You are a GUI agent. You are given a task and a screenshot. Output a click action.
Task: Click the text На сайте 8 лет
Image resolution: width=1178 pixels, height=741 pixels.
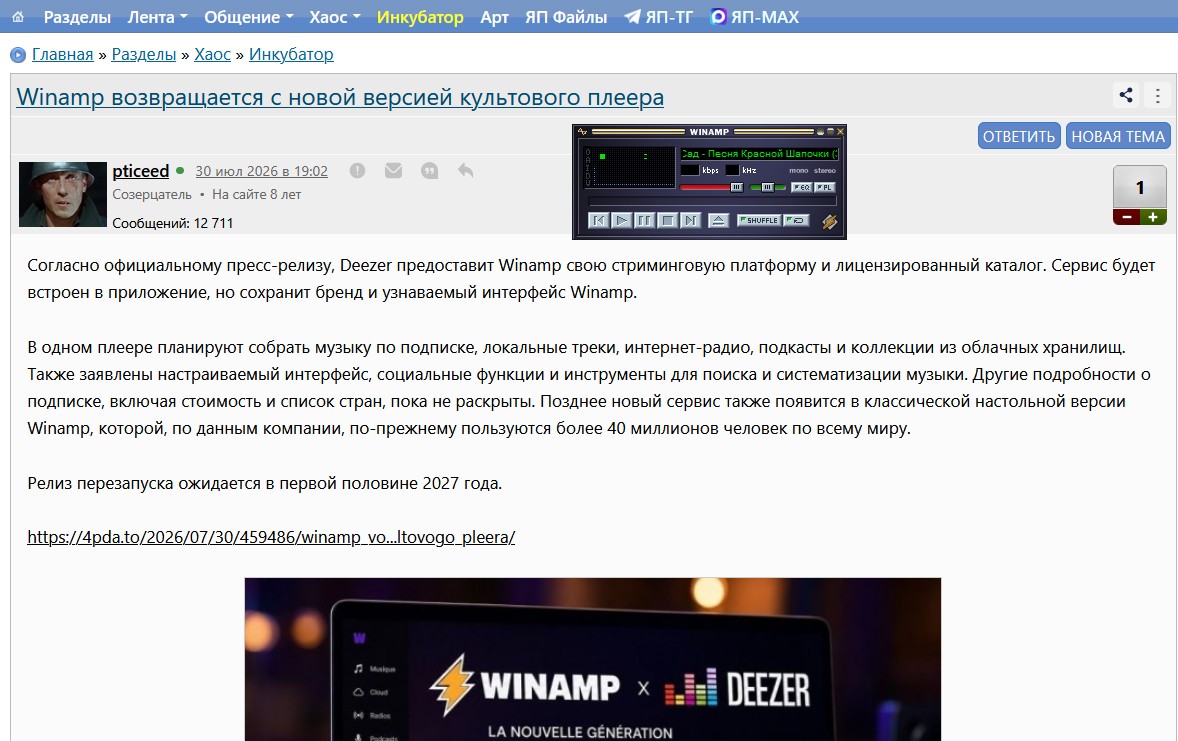coord(257,195)
